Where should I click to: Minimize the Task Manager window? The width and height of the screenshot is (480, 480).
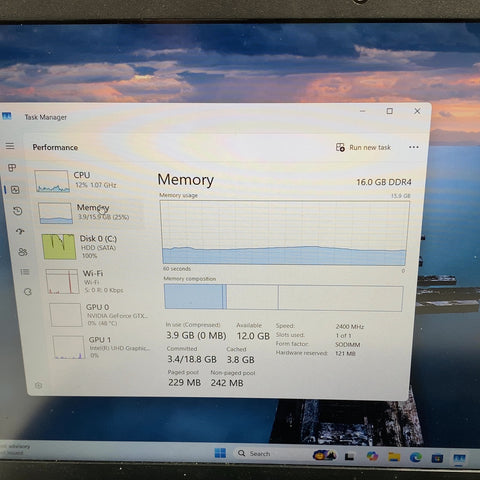pos(363,111)
